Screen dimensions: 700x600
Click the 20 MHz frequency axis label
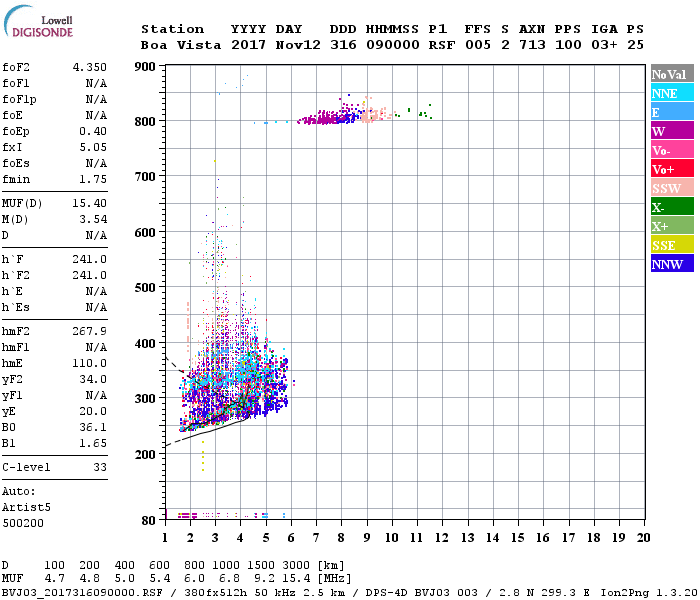[x=643, y=538]
